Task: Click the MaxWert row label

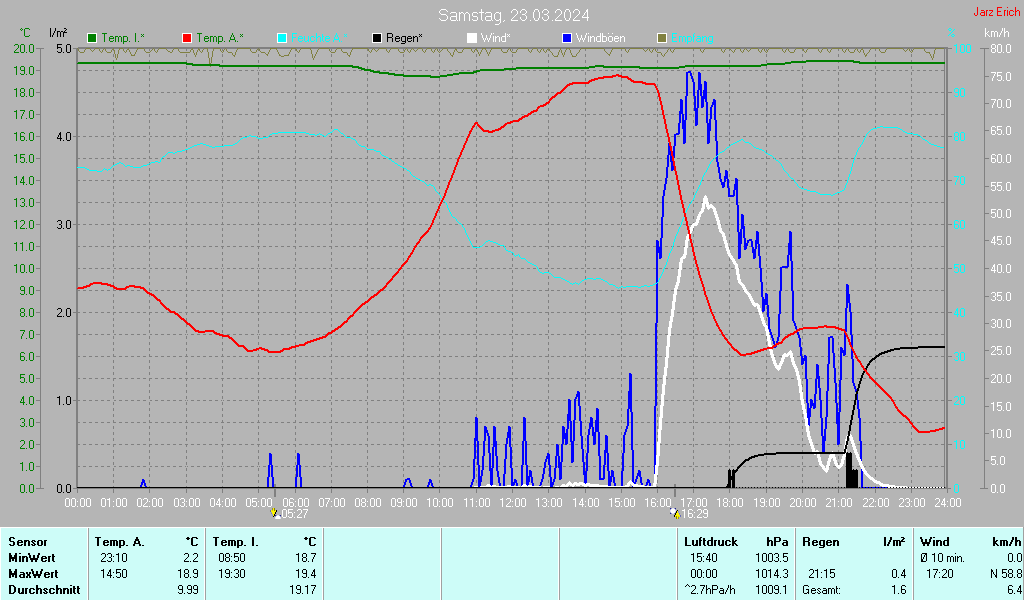Action: point(33,574)
